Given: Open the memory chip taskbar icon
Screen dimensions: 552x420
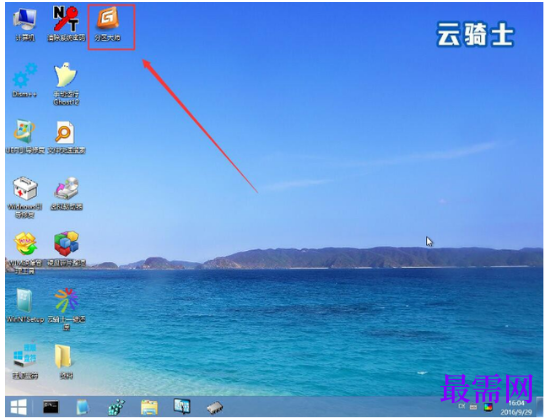Looking at the screenshot, I should (x=214, y=408).
